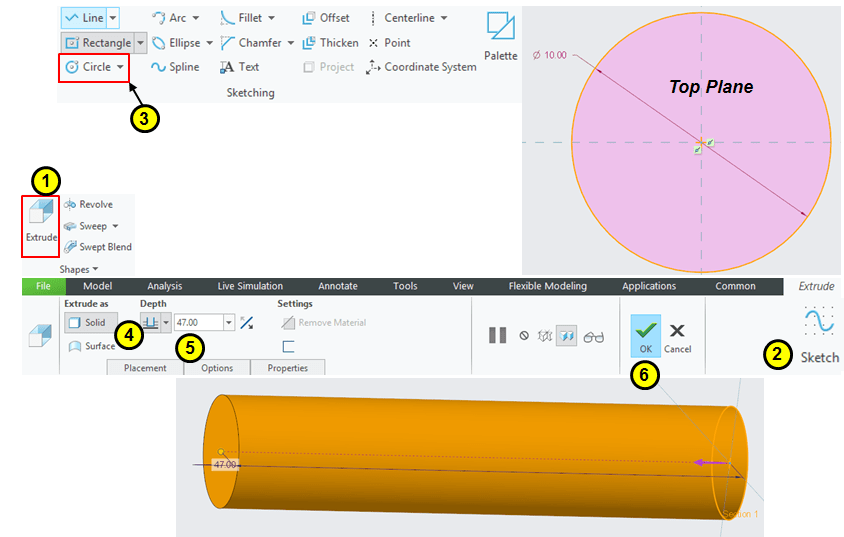Click the Sketch icon
Viewport: 844px width, 537px height.
pyautogui.click(x=819, y=334)
